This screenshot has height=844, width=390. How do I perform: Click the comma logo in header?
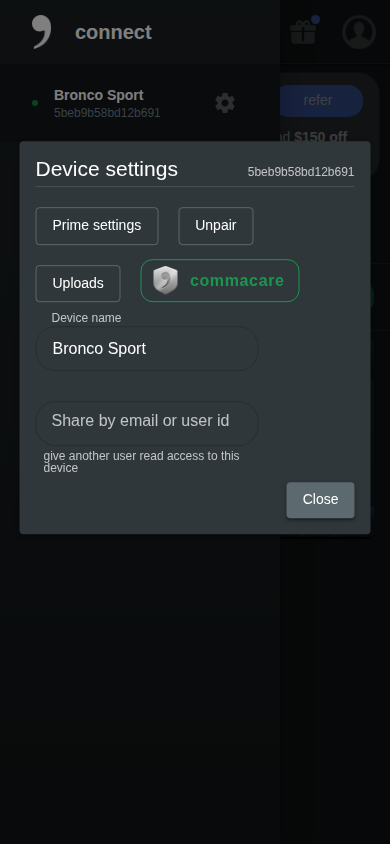click(x=42, y=32)
